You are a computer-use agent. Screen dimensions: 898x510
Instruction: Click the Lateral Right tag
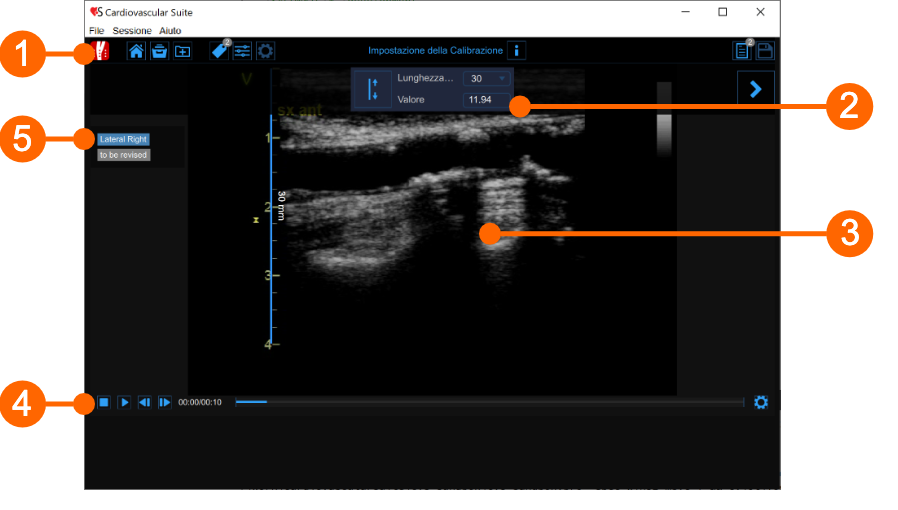click(123, 139)
